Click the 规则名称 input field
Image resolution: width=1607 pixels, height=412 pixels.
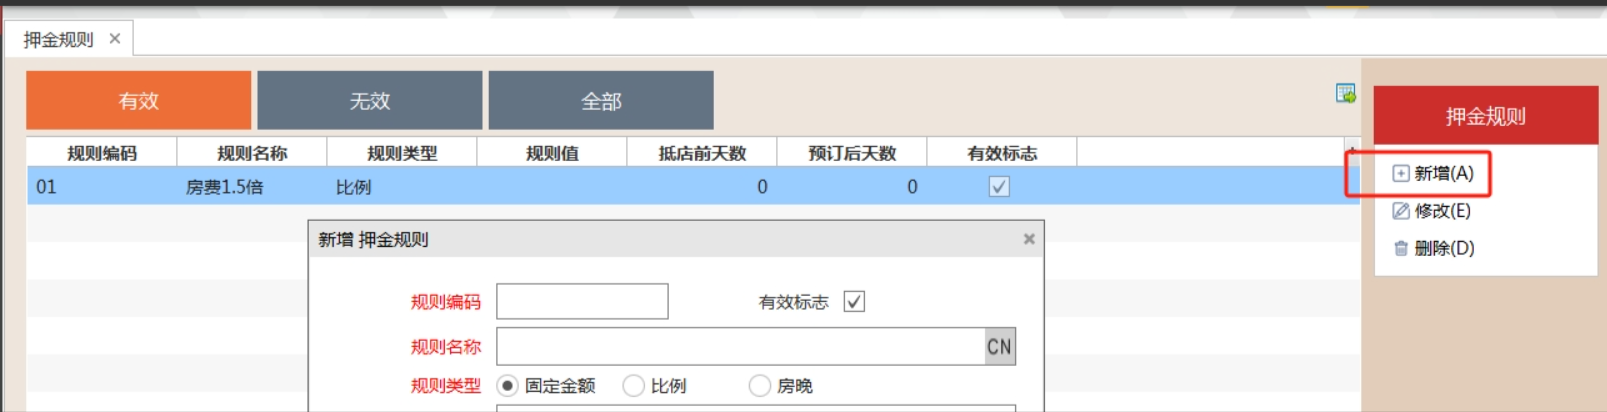740,347
